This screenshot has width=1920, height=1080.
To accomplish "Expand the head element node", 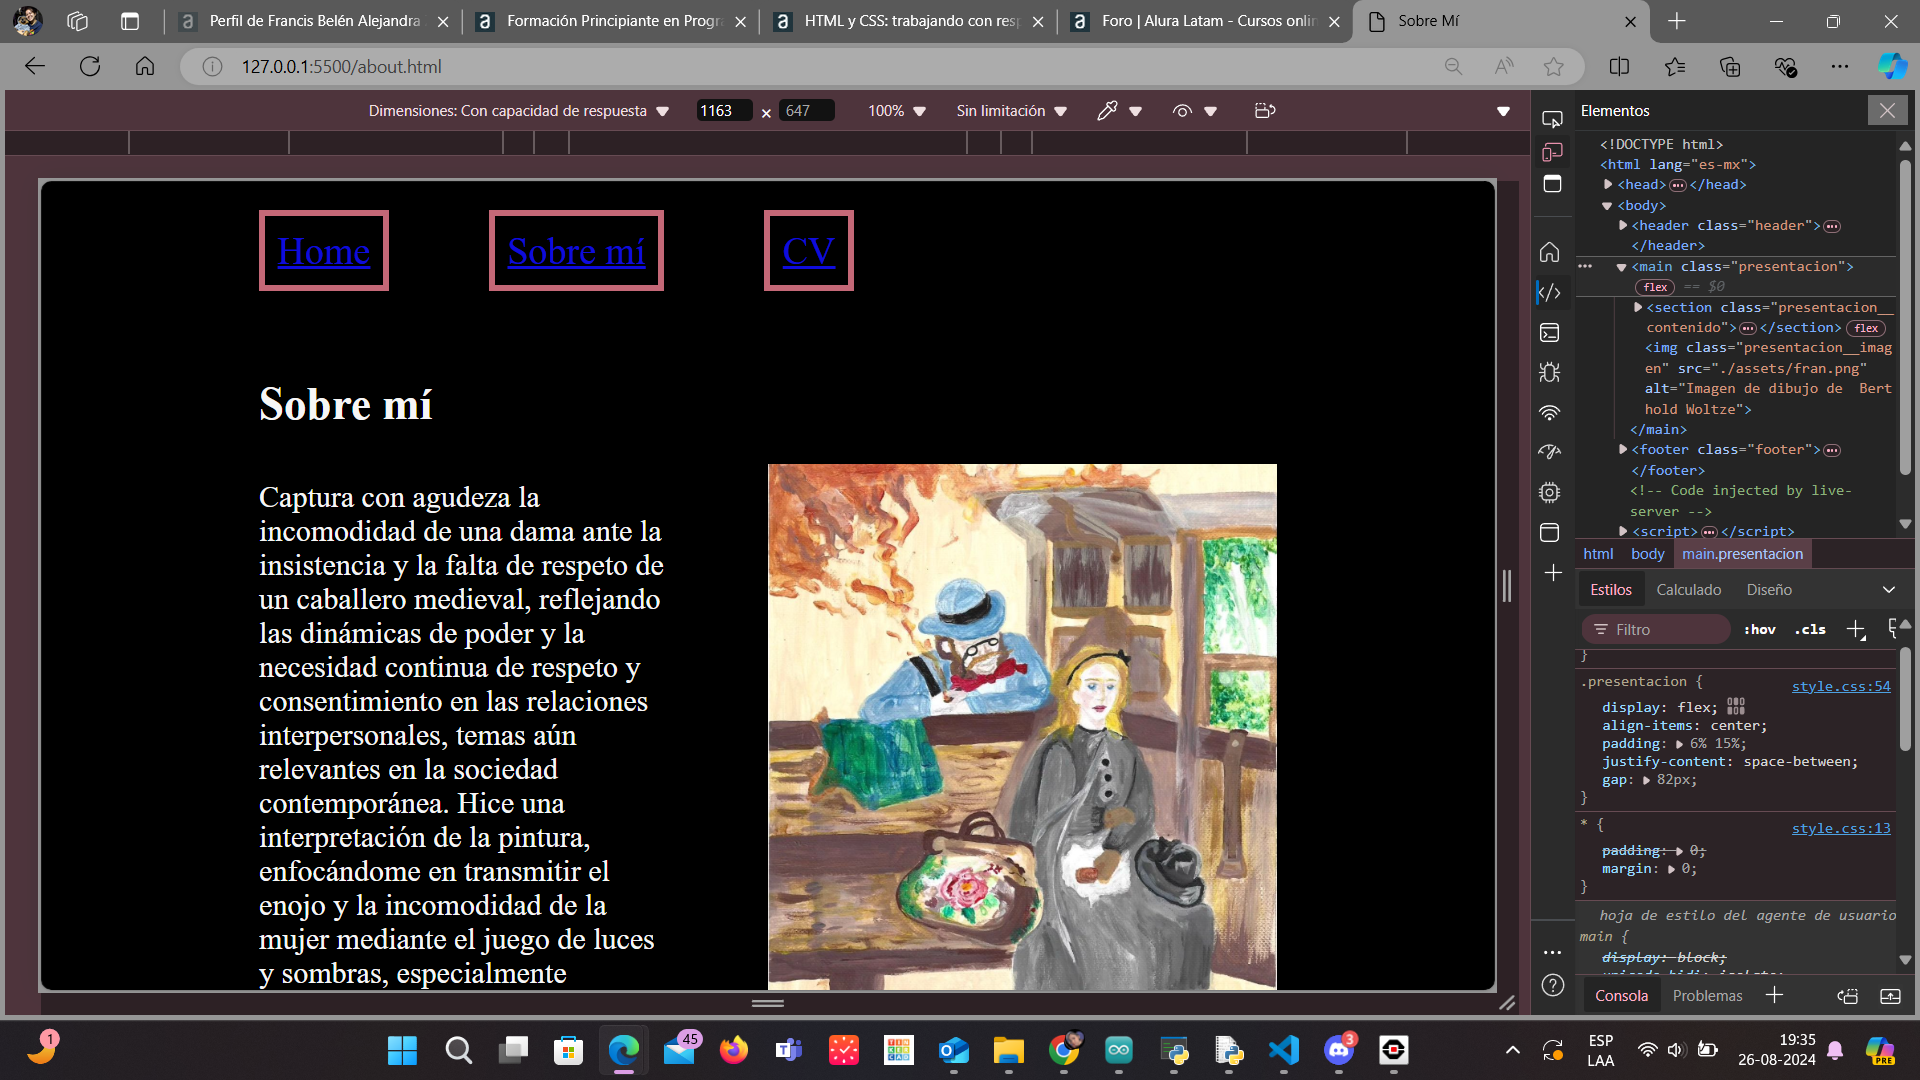I will 1608,185.
